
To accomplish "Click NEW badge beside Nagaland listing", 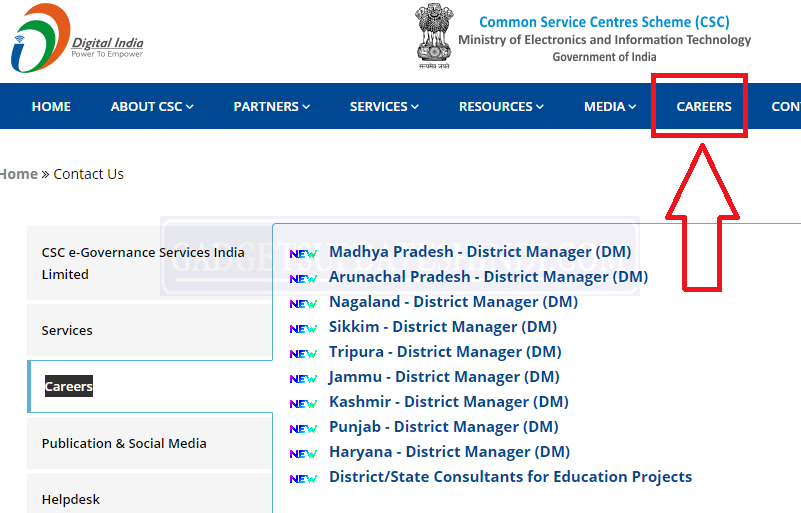I will click(x=303, y=304).
